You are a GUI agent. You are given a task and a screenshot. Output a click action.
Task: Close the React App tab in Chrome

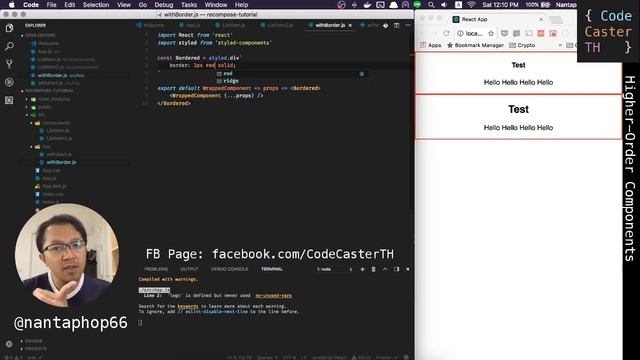(541, 19)
